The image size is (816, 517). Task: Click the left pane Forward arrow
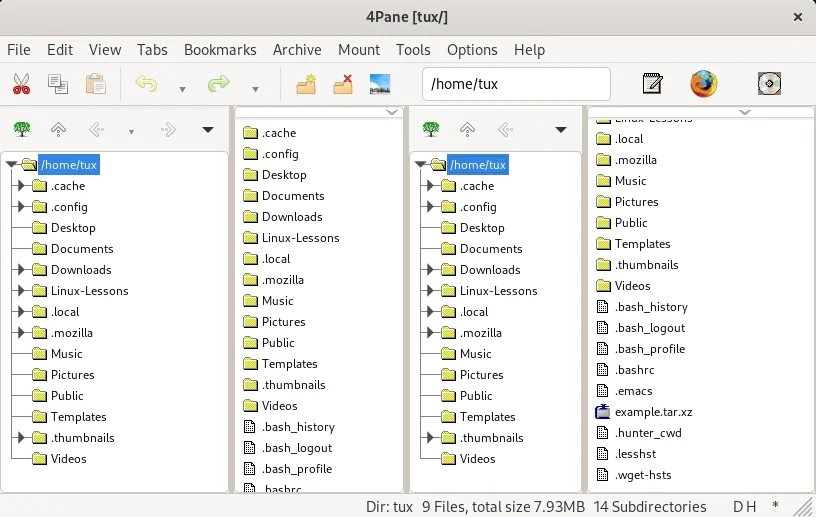pos(168,129)
